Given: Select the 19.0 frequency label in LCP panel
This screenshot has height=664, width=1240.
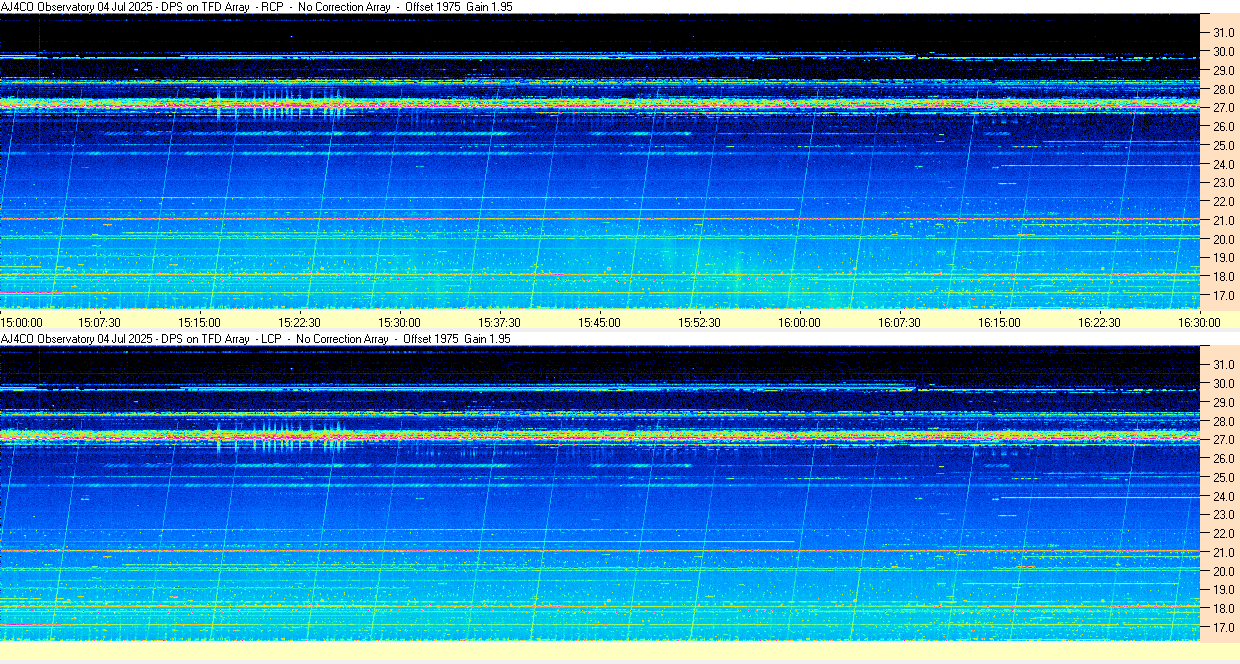Looking at the screenshot, I should (1223, 590).
